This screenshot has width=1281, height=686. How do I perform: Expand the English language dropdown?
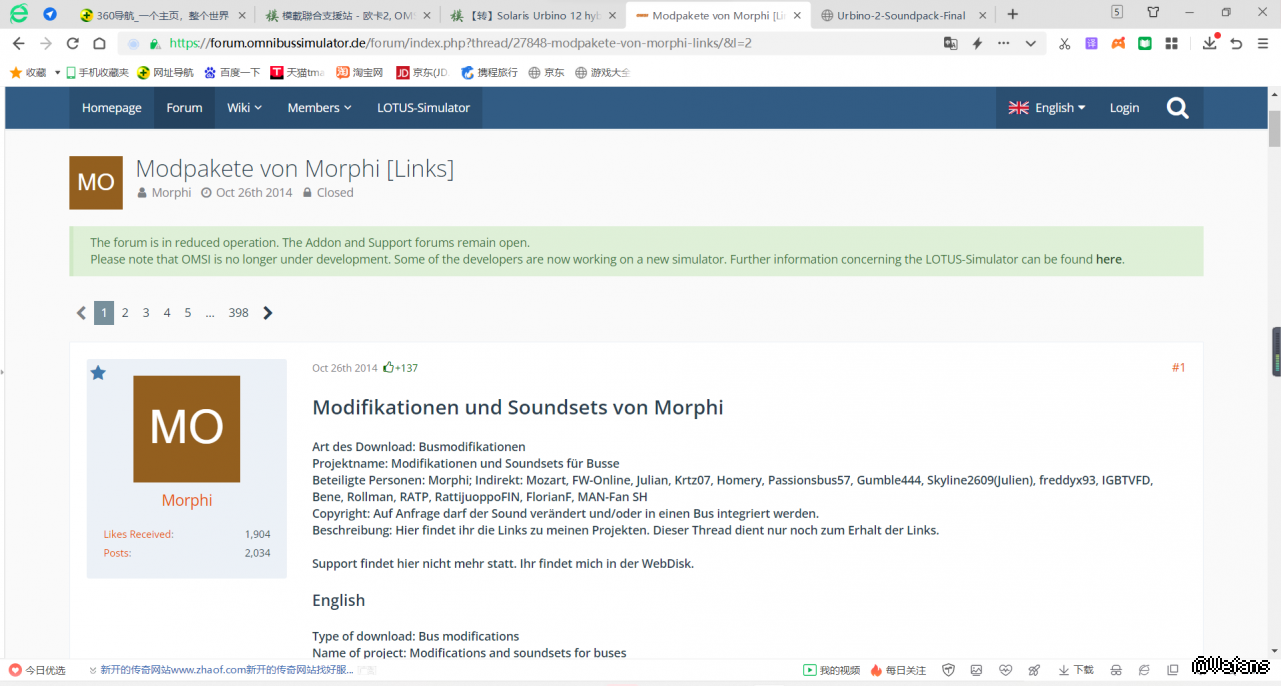[x=1046, y=108]
